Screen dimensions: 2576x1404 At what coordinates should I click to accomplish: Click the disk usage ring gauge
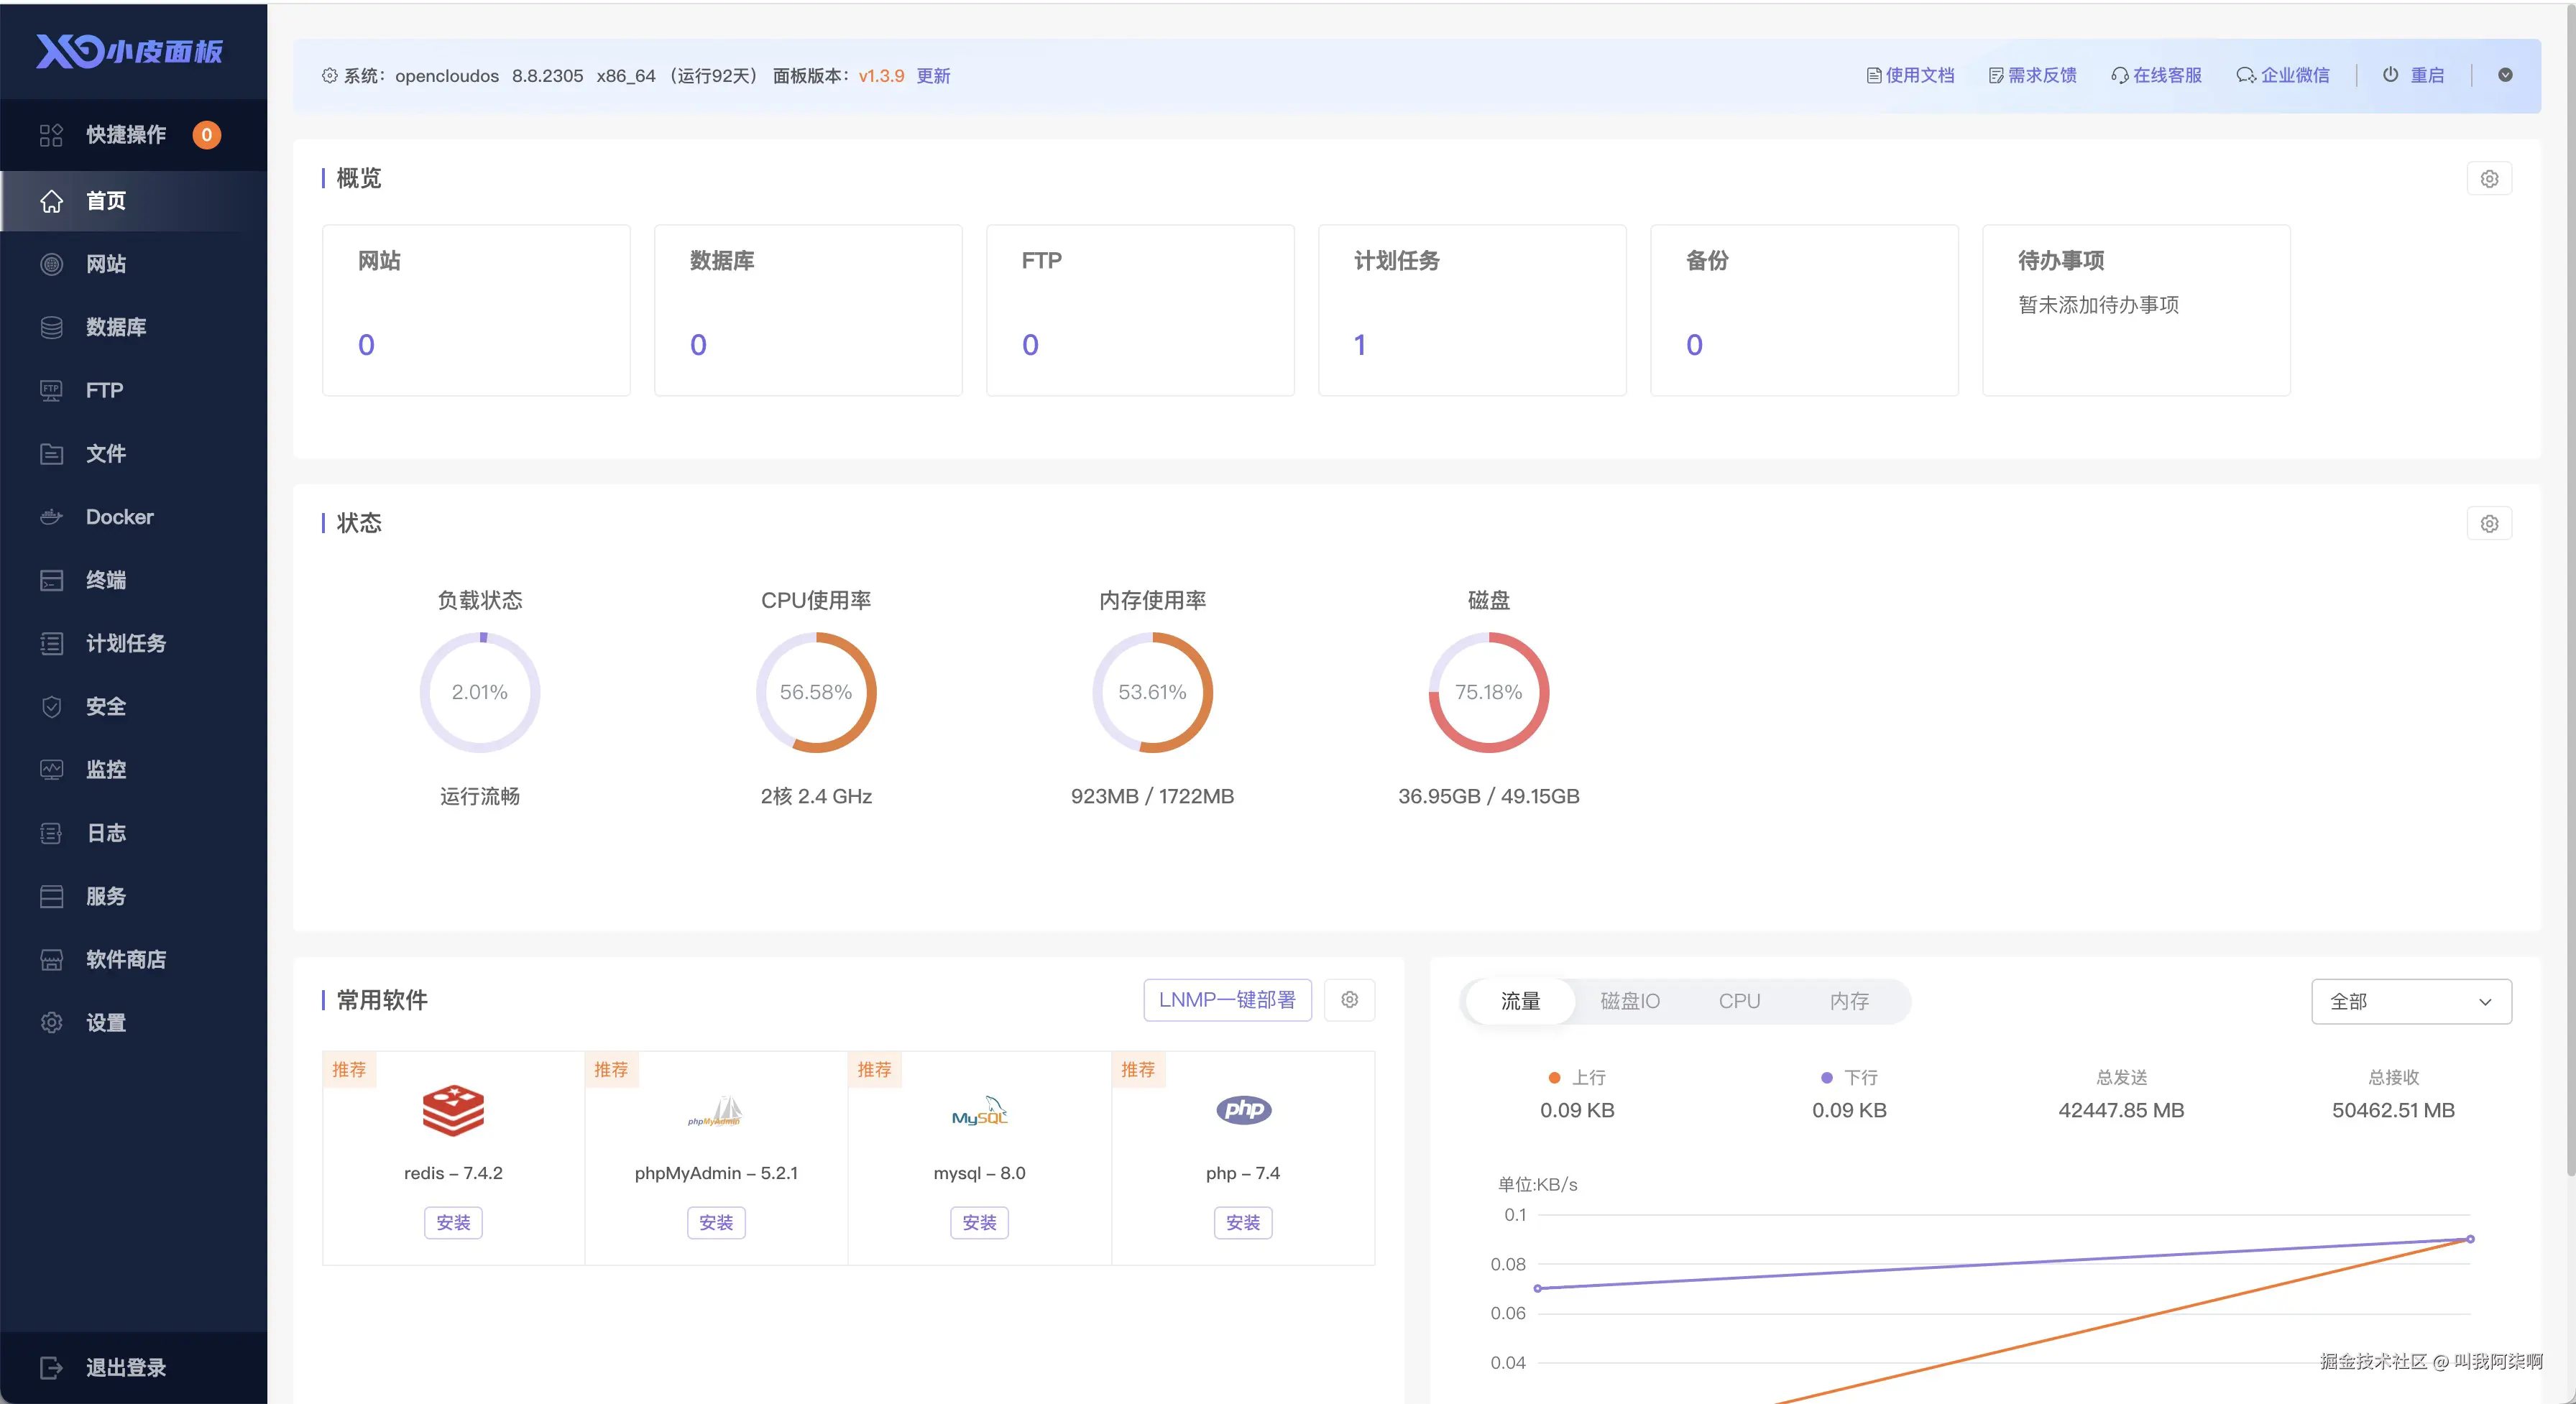pos(1488,692)
